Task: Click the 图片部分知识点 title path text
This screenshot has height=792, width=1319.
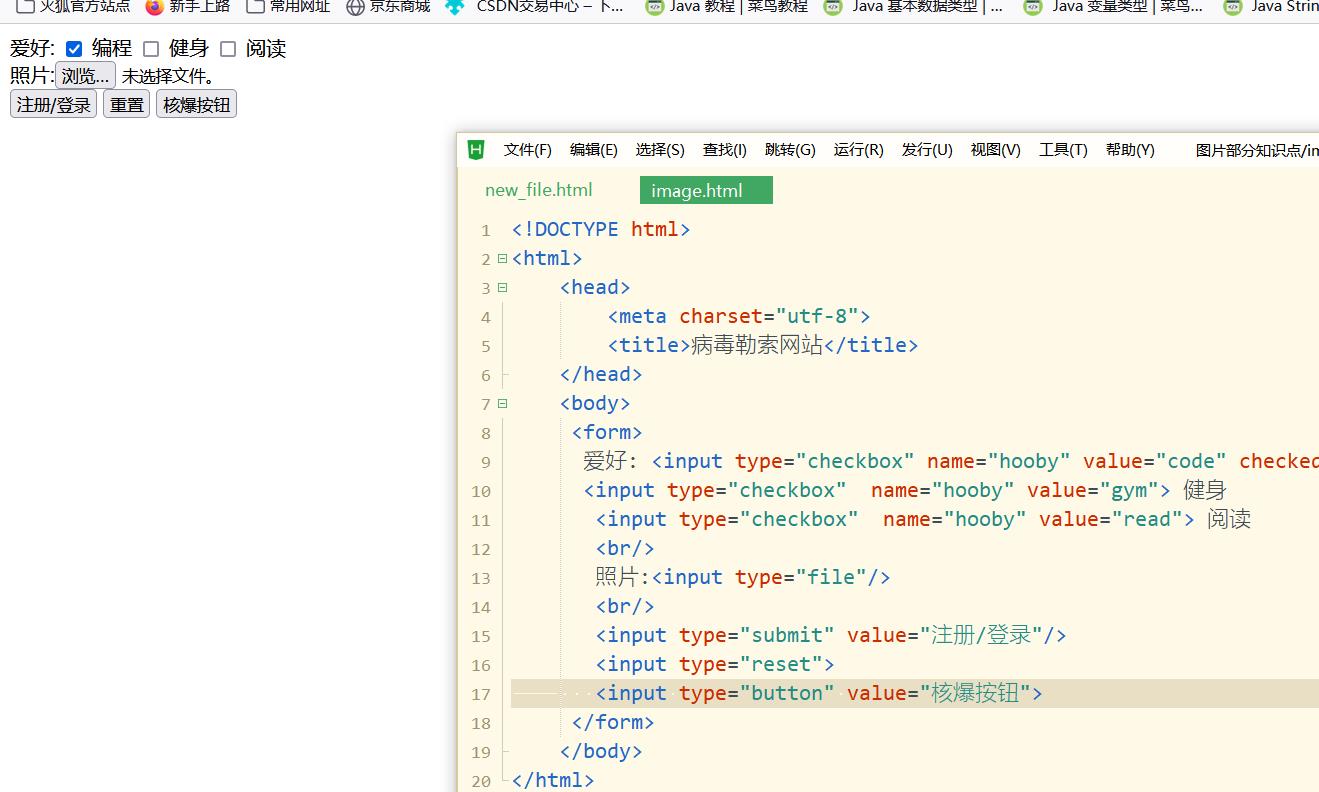Action: tap(1257, 150)
